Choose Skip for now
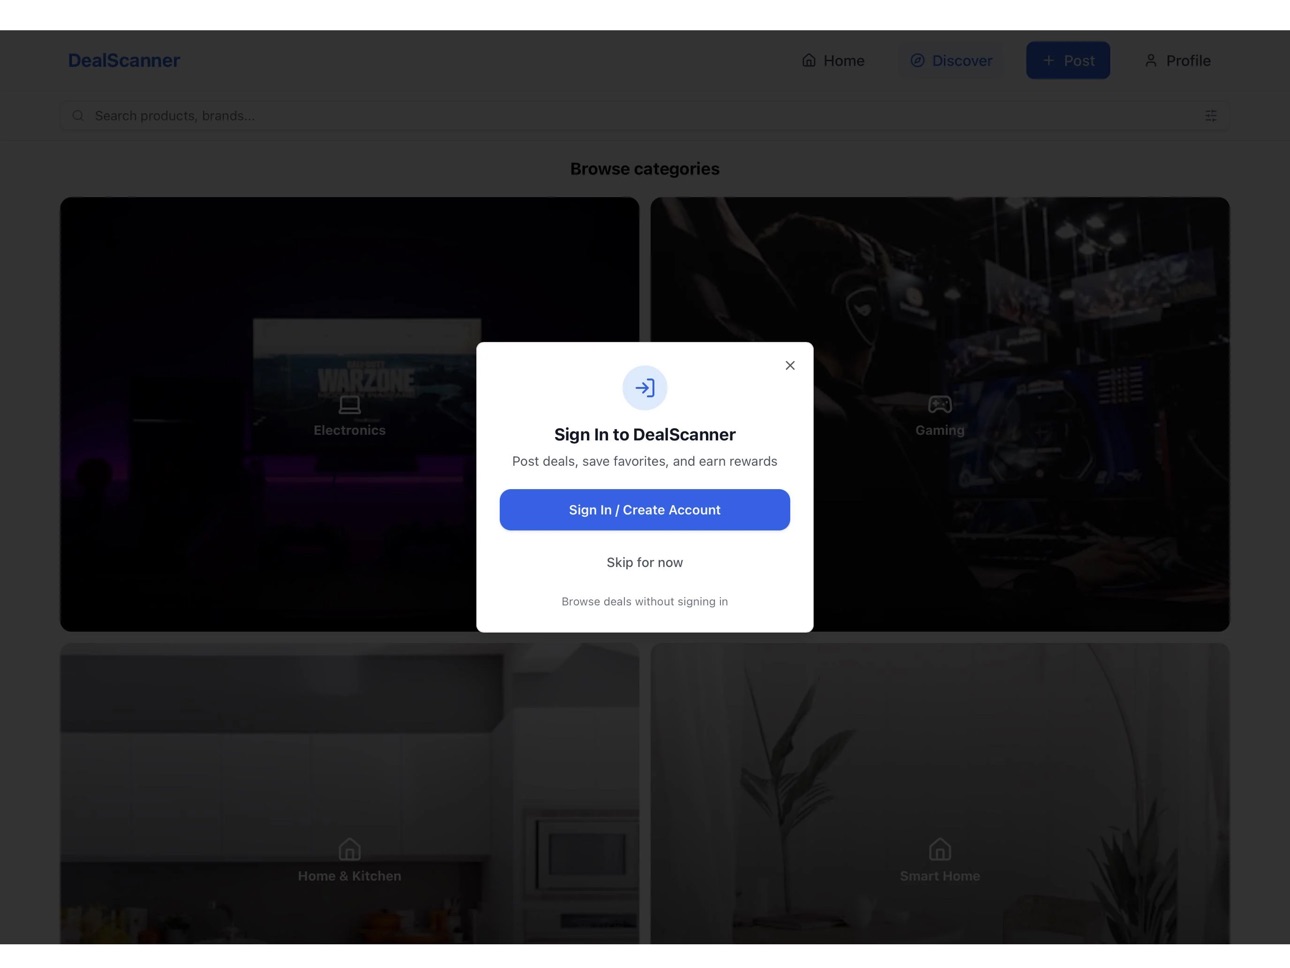Screen dimensions: 1290x968 point(645,562)
